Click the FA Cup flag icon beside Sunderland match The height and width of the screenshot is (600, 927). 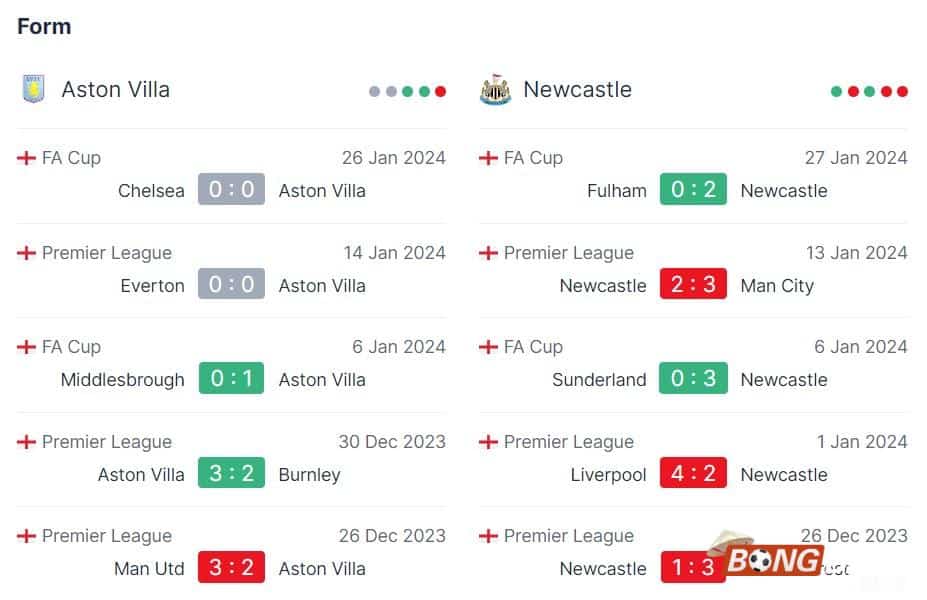pos(489,346)
